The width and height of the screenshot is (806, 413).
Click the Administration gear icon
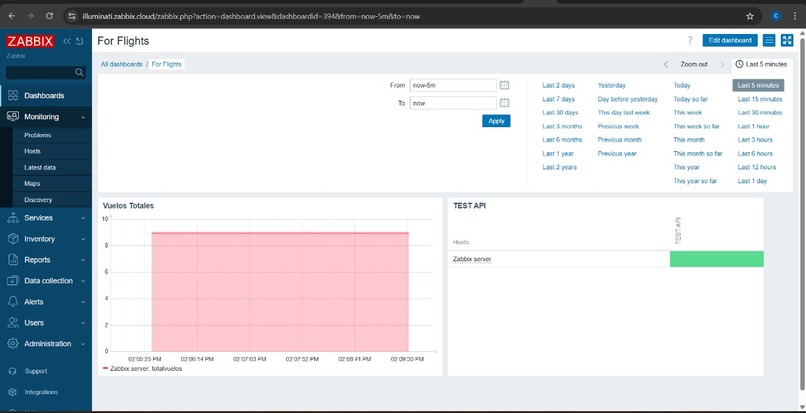13,344
